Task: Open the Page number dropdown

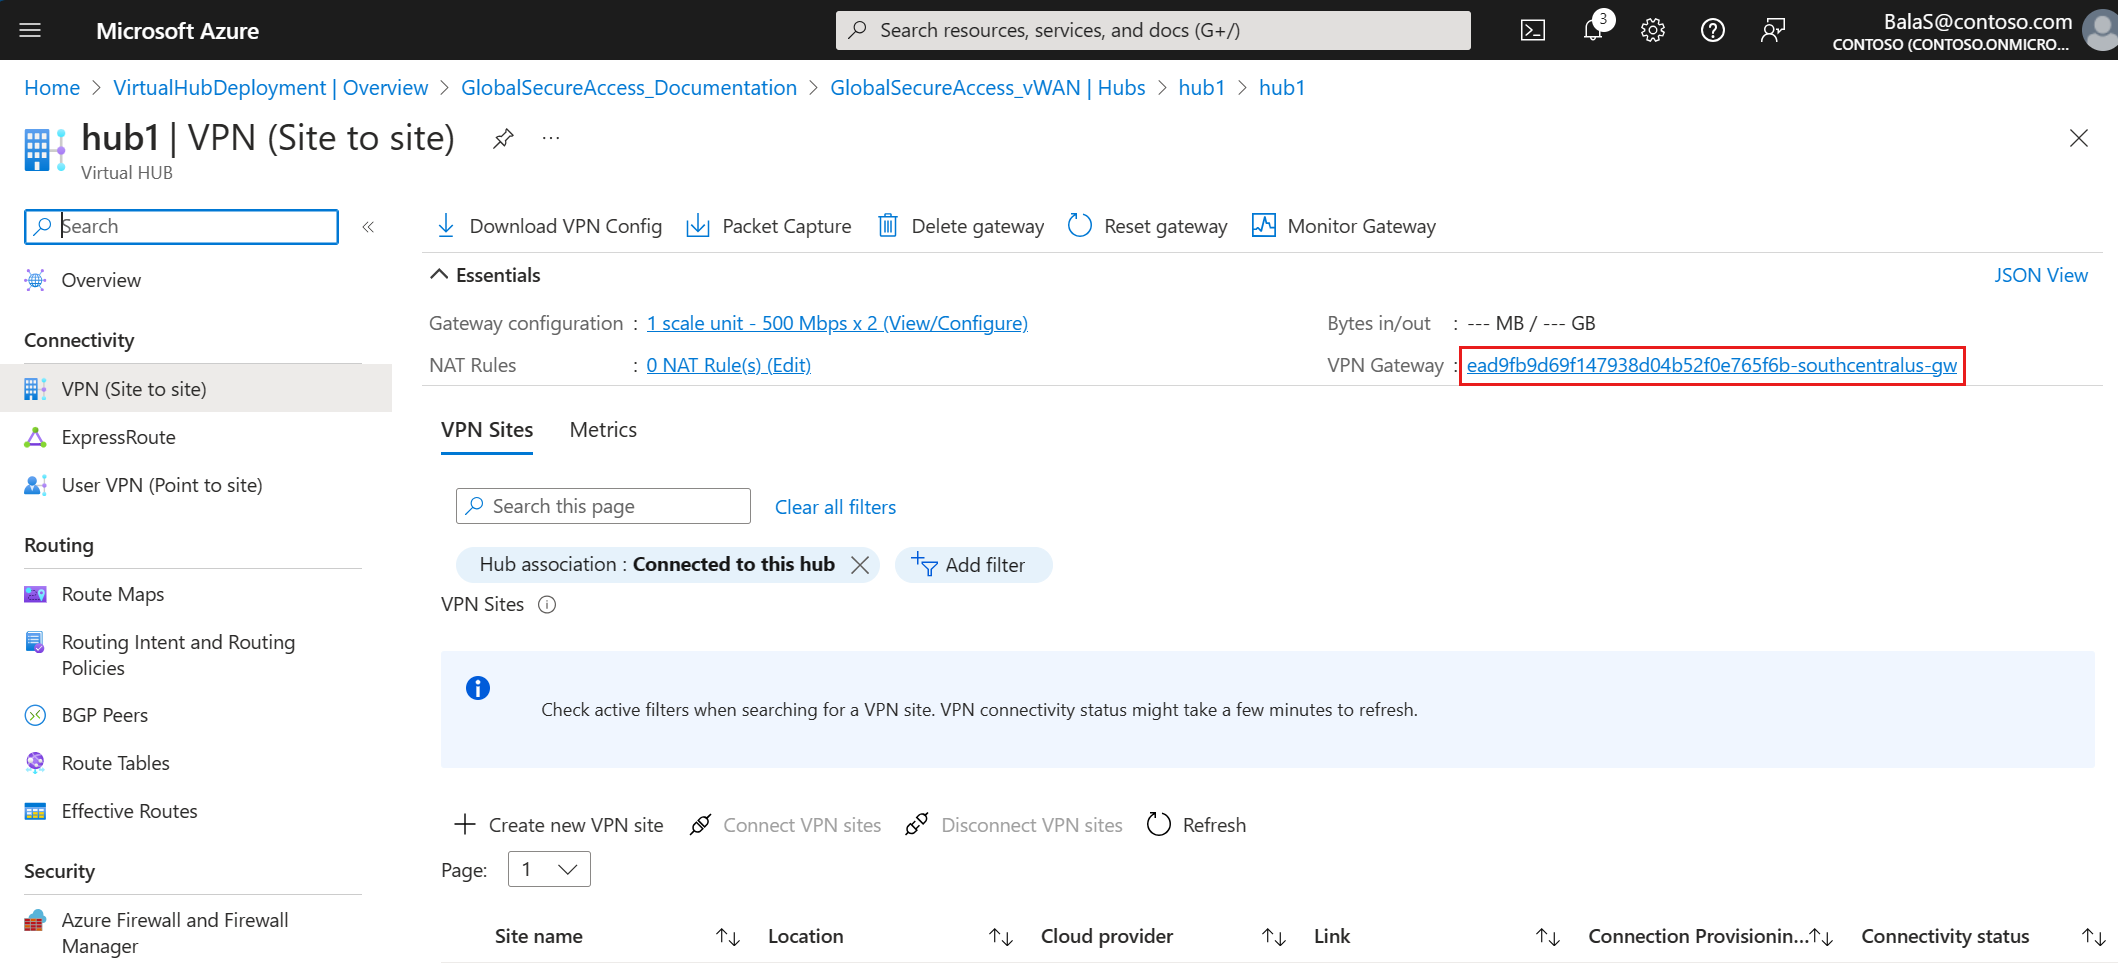Action: click(x=548, y=869)
